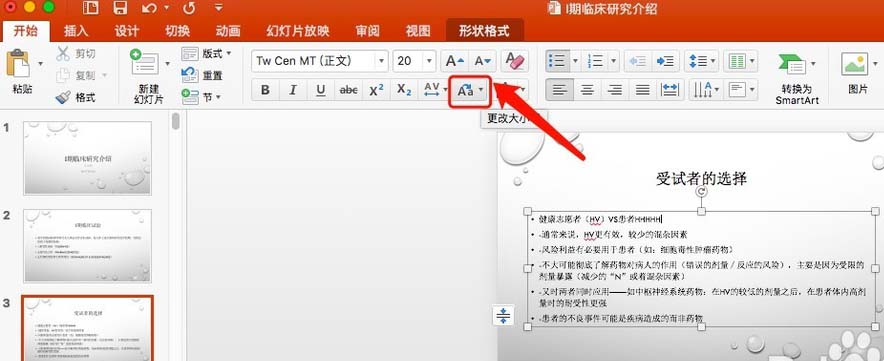The height and width of the screenshot is (361, 884).
Task: Click the sidebar layout icon in title bar
Action: tap(90, 8)
